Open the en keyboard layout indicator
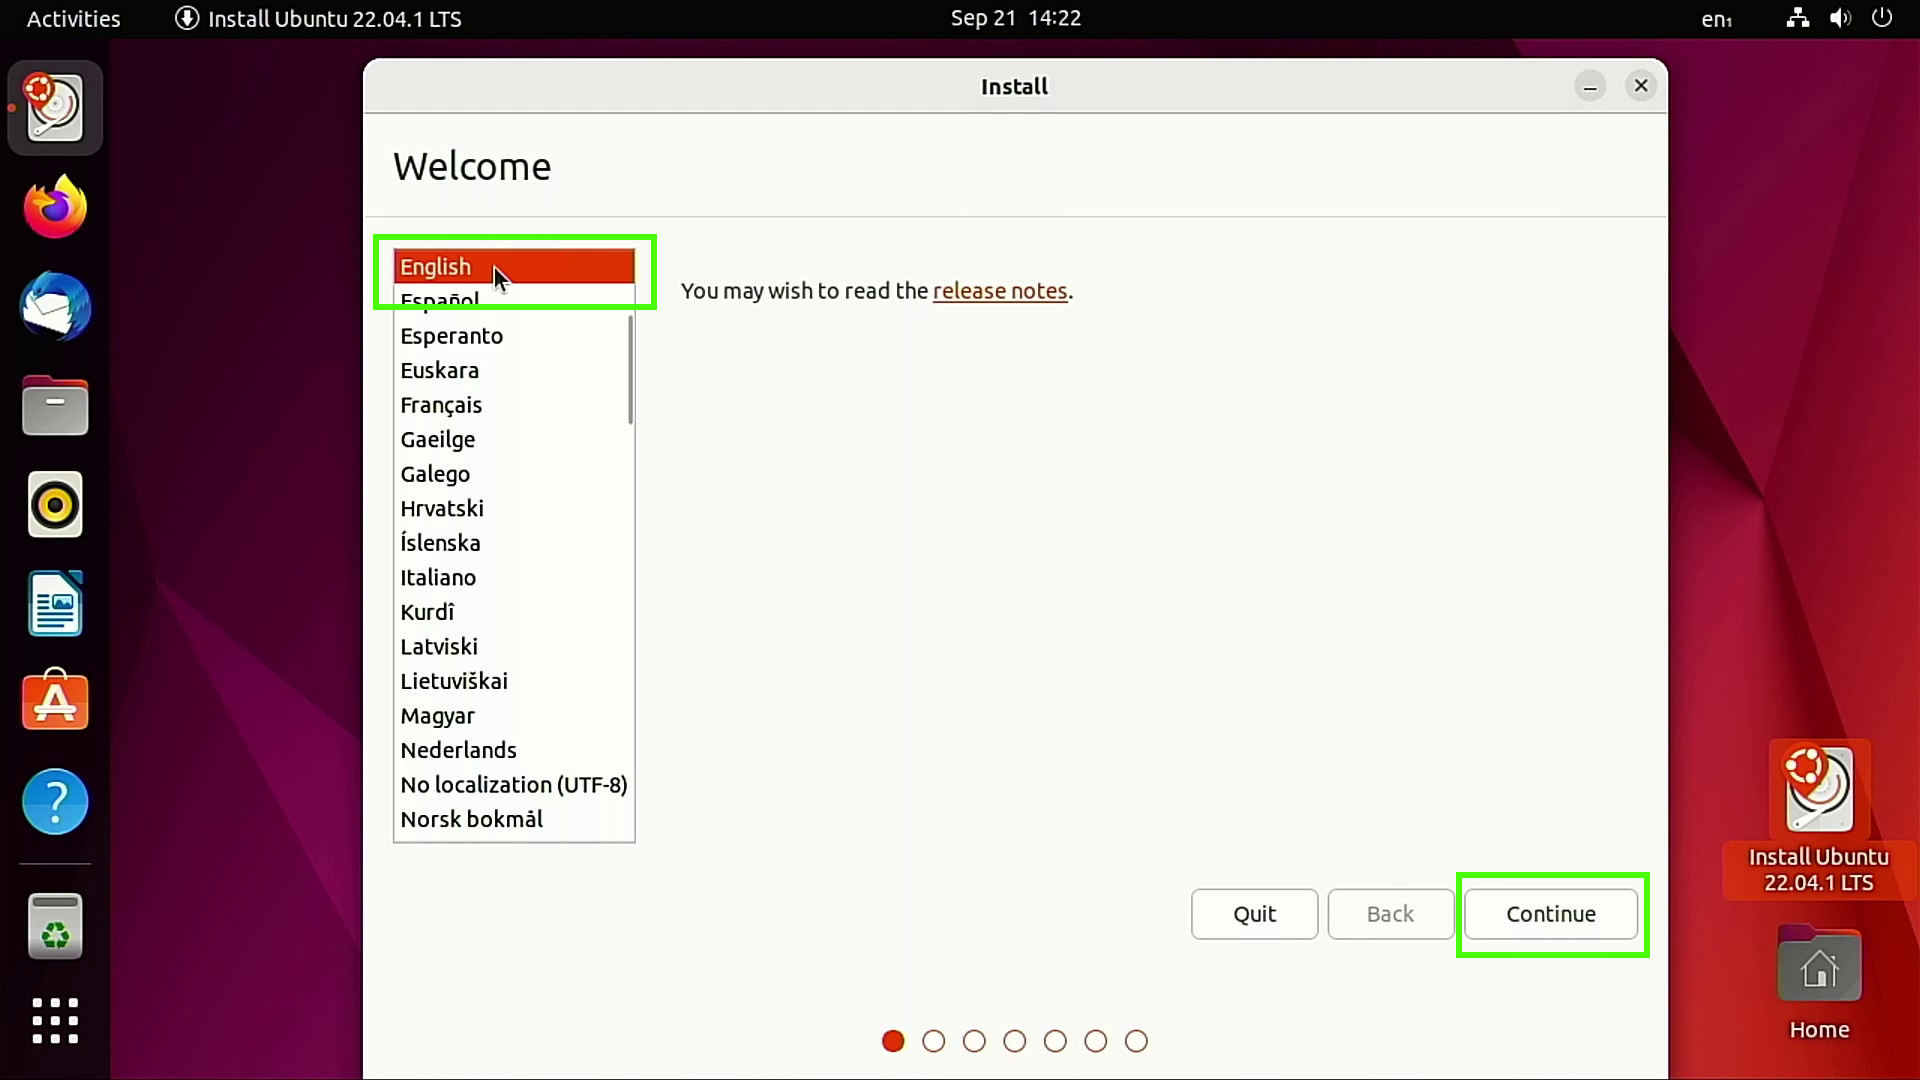The height and width of the screenshot is (1080, 1920). coord(1717,19)
